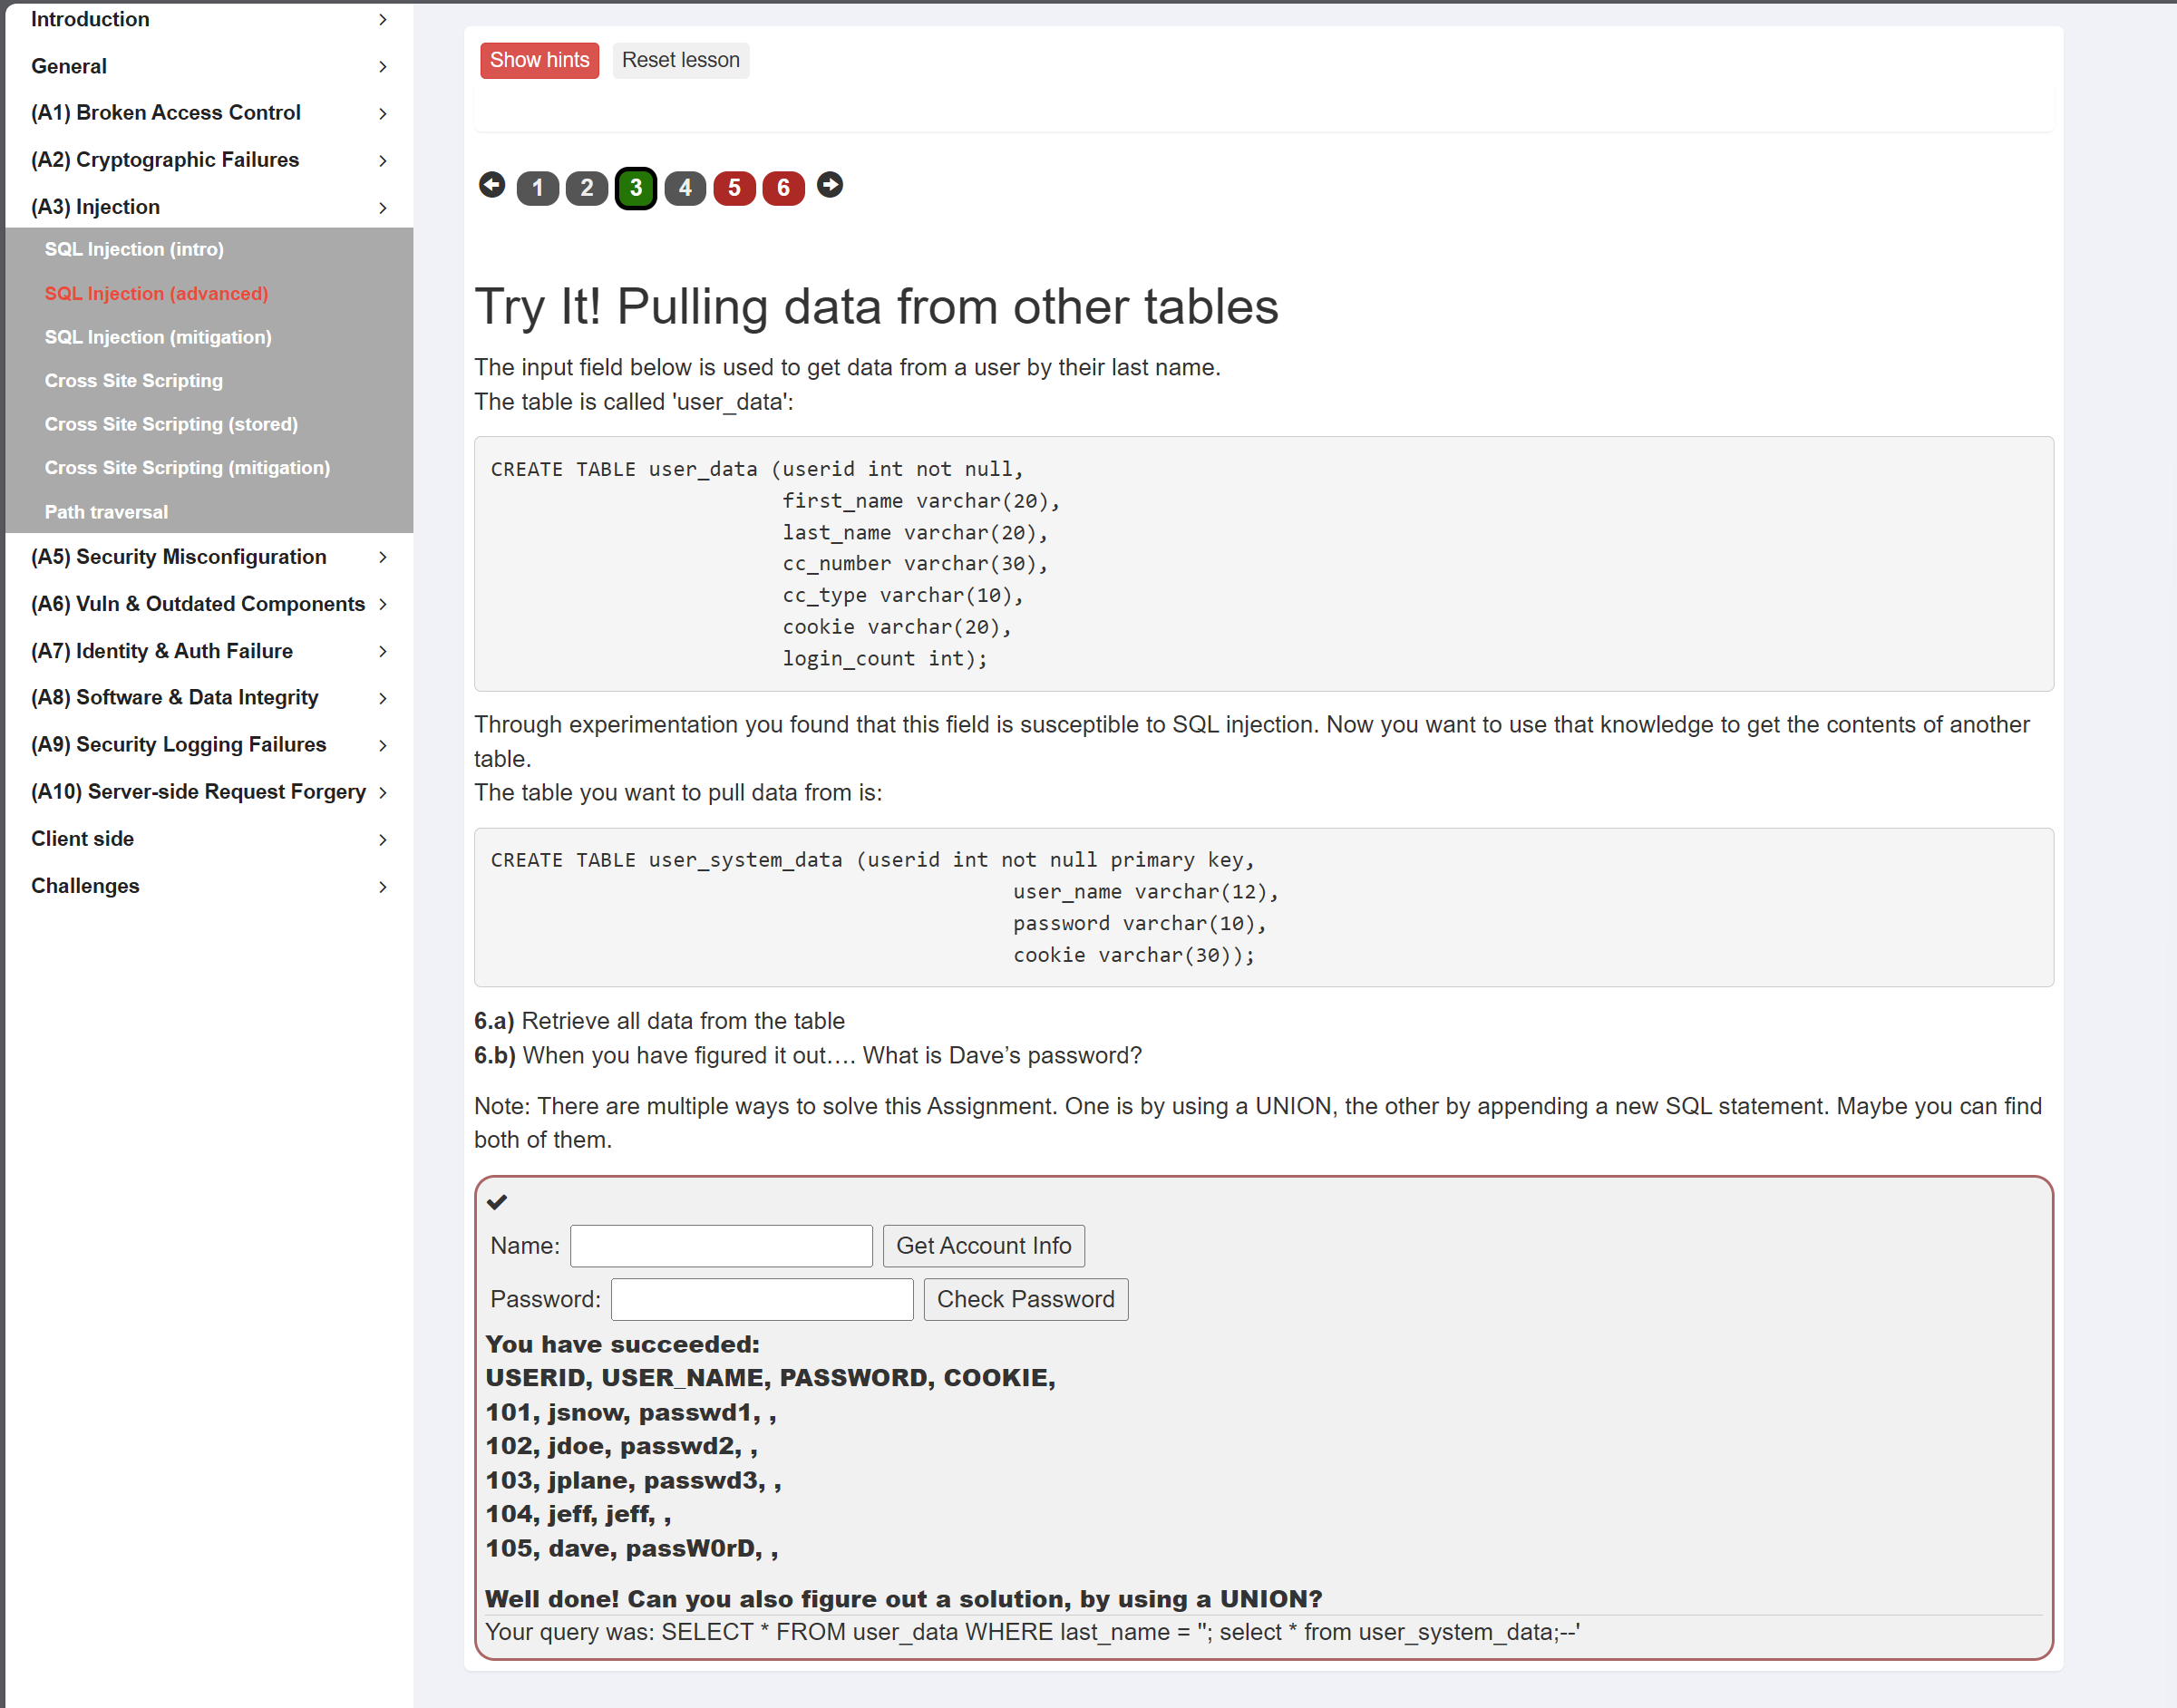Go to lesson page 1 badge

pos(537,187)
